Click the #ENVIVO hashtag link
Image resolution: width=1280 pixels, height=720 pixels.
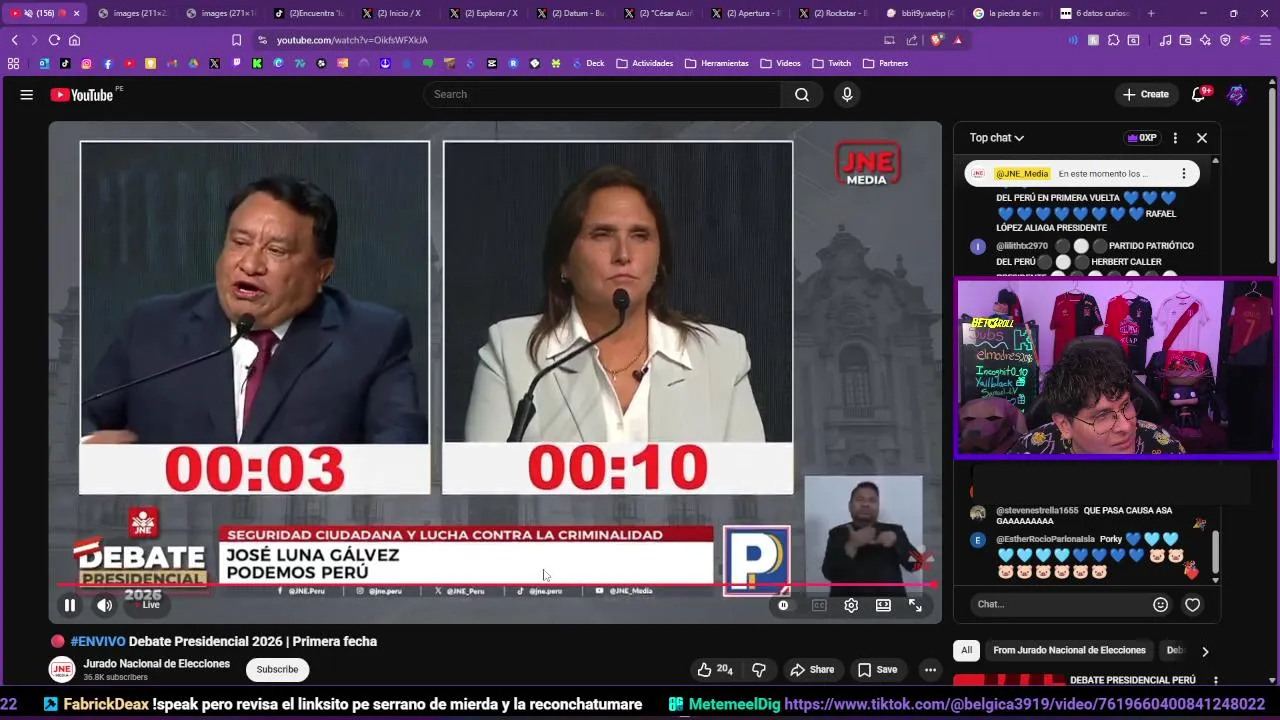[98, 642]
